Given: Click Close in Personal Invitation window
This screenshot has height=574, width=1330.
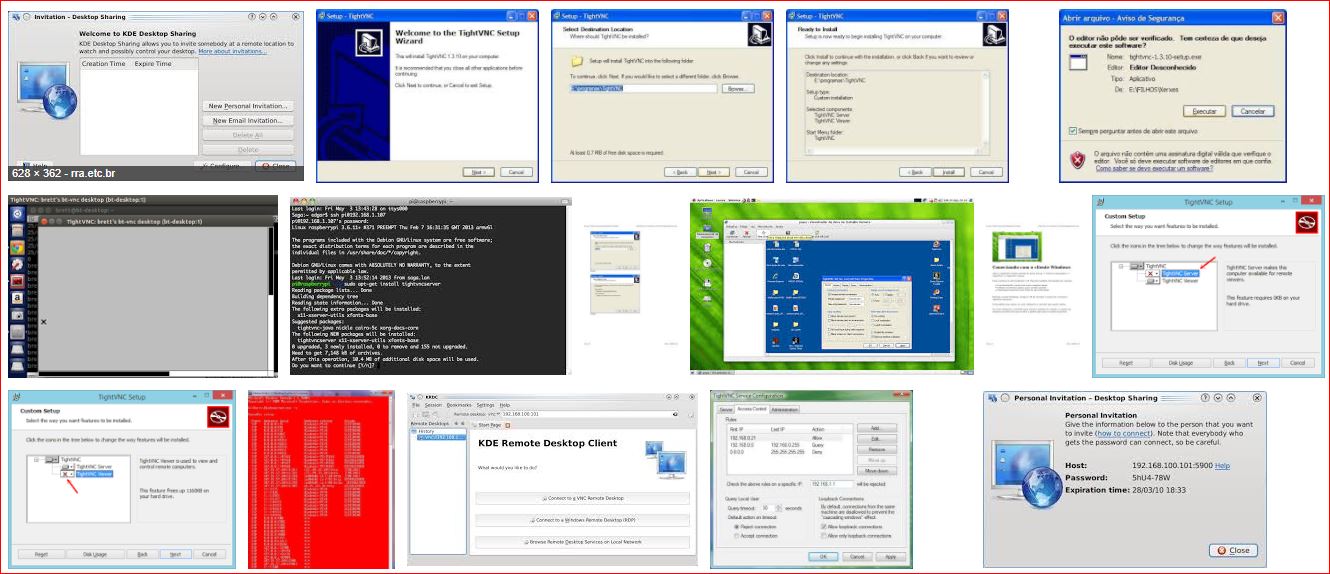Looking at the screenshot, I should click(1233, 551).
